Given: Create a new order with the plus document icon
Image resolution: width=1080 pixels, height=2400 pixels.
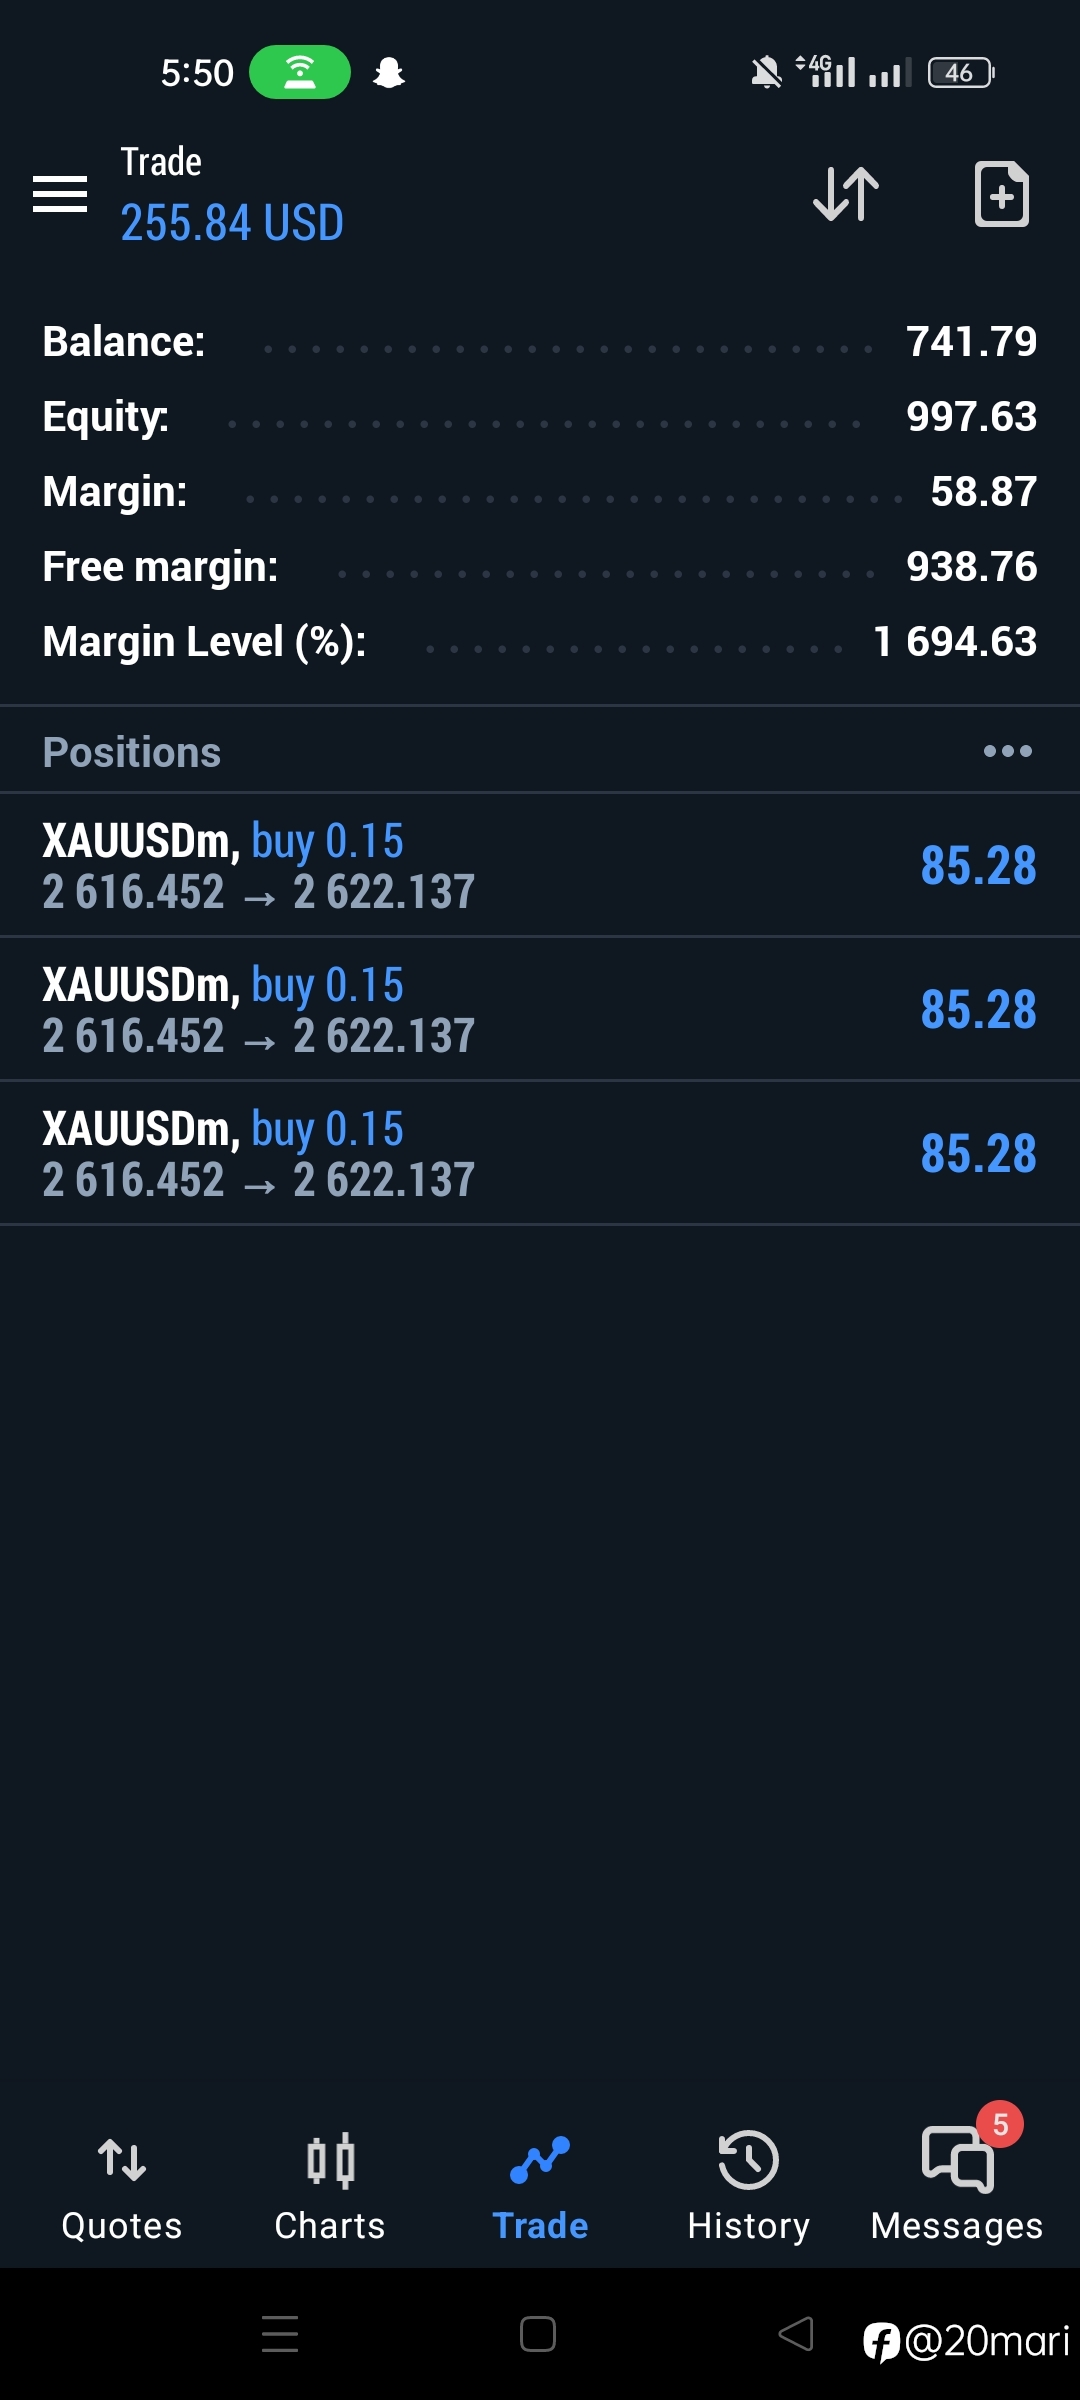Looking at the screenshot, I should tap(1002, 194).
